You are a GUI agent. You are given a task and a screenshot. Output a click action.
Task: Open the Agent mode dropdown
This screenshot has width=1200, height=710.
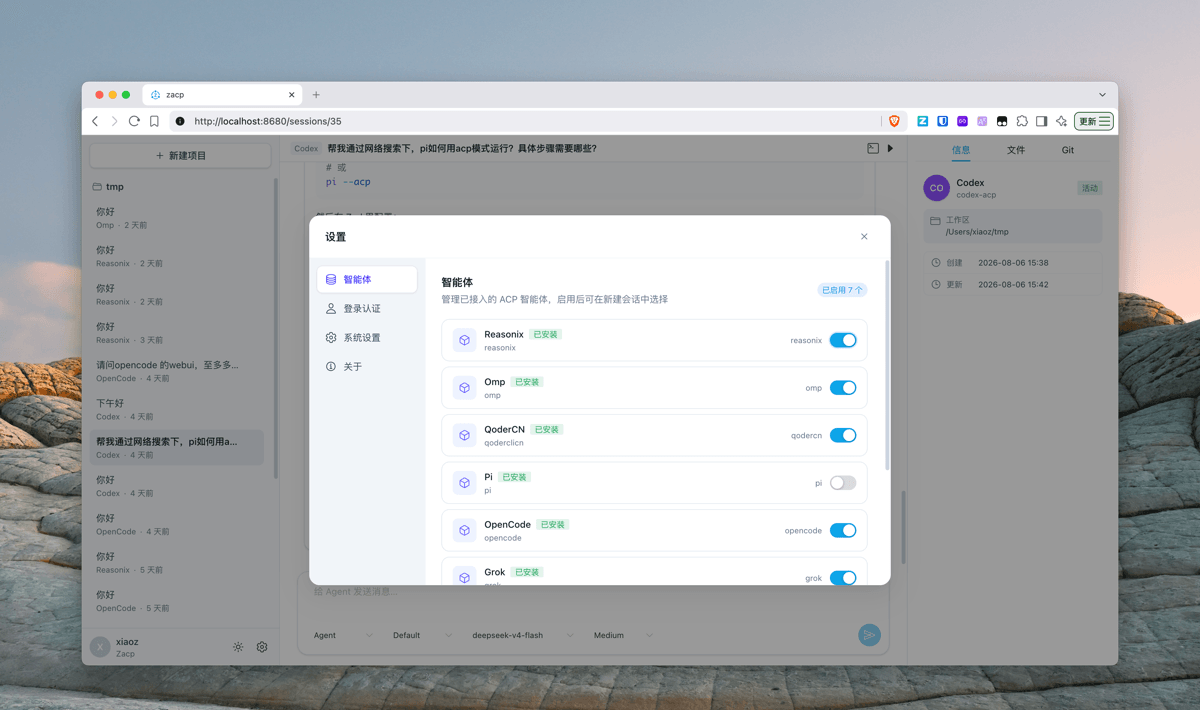point(343,635)
